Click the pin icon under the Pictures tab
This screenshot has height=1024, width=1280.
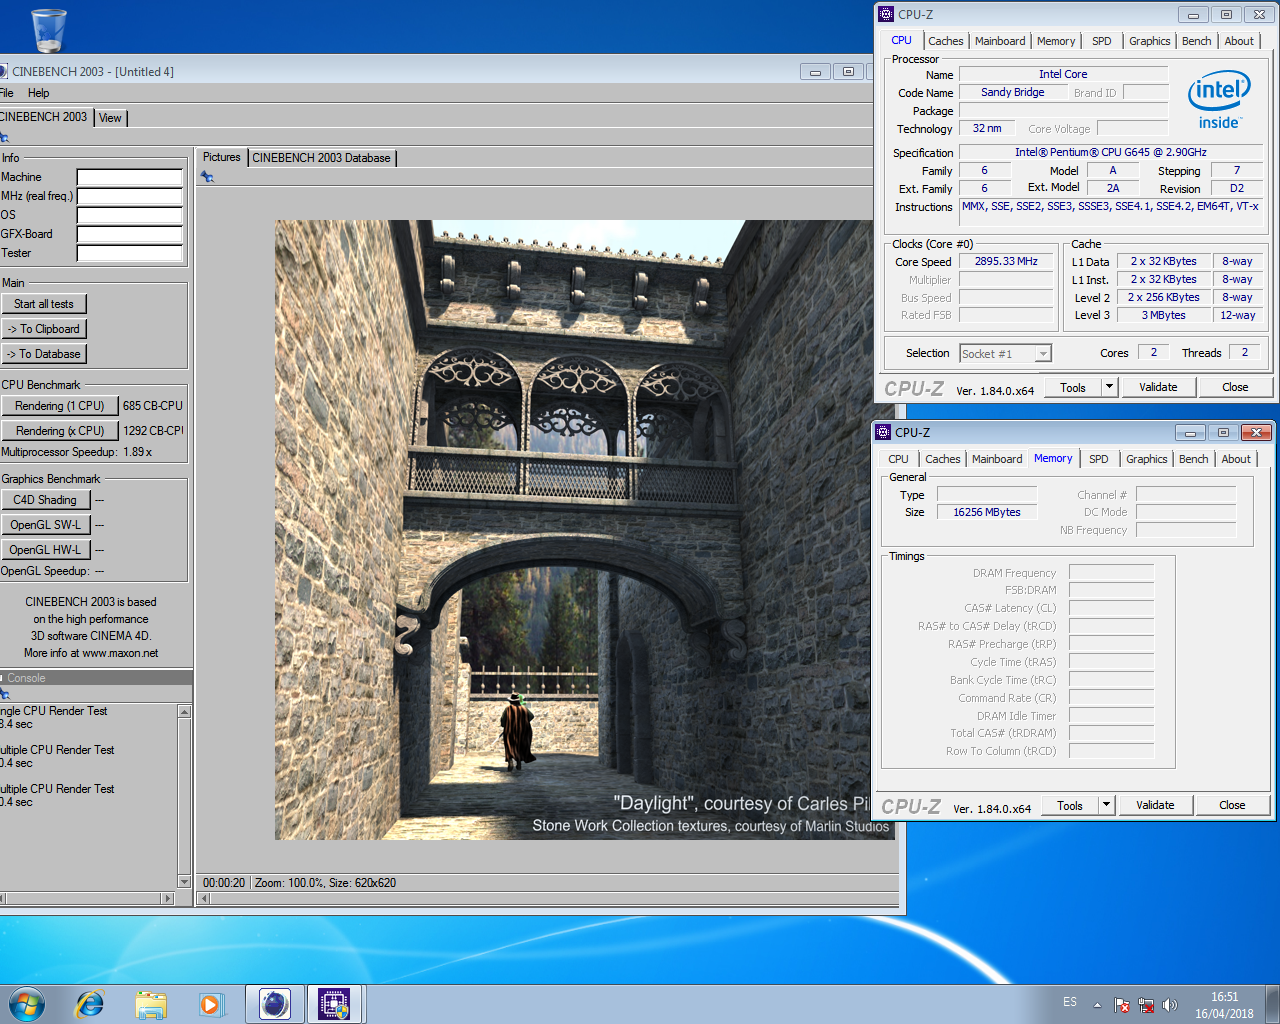click(207, 177)
